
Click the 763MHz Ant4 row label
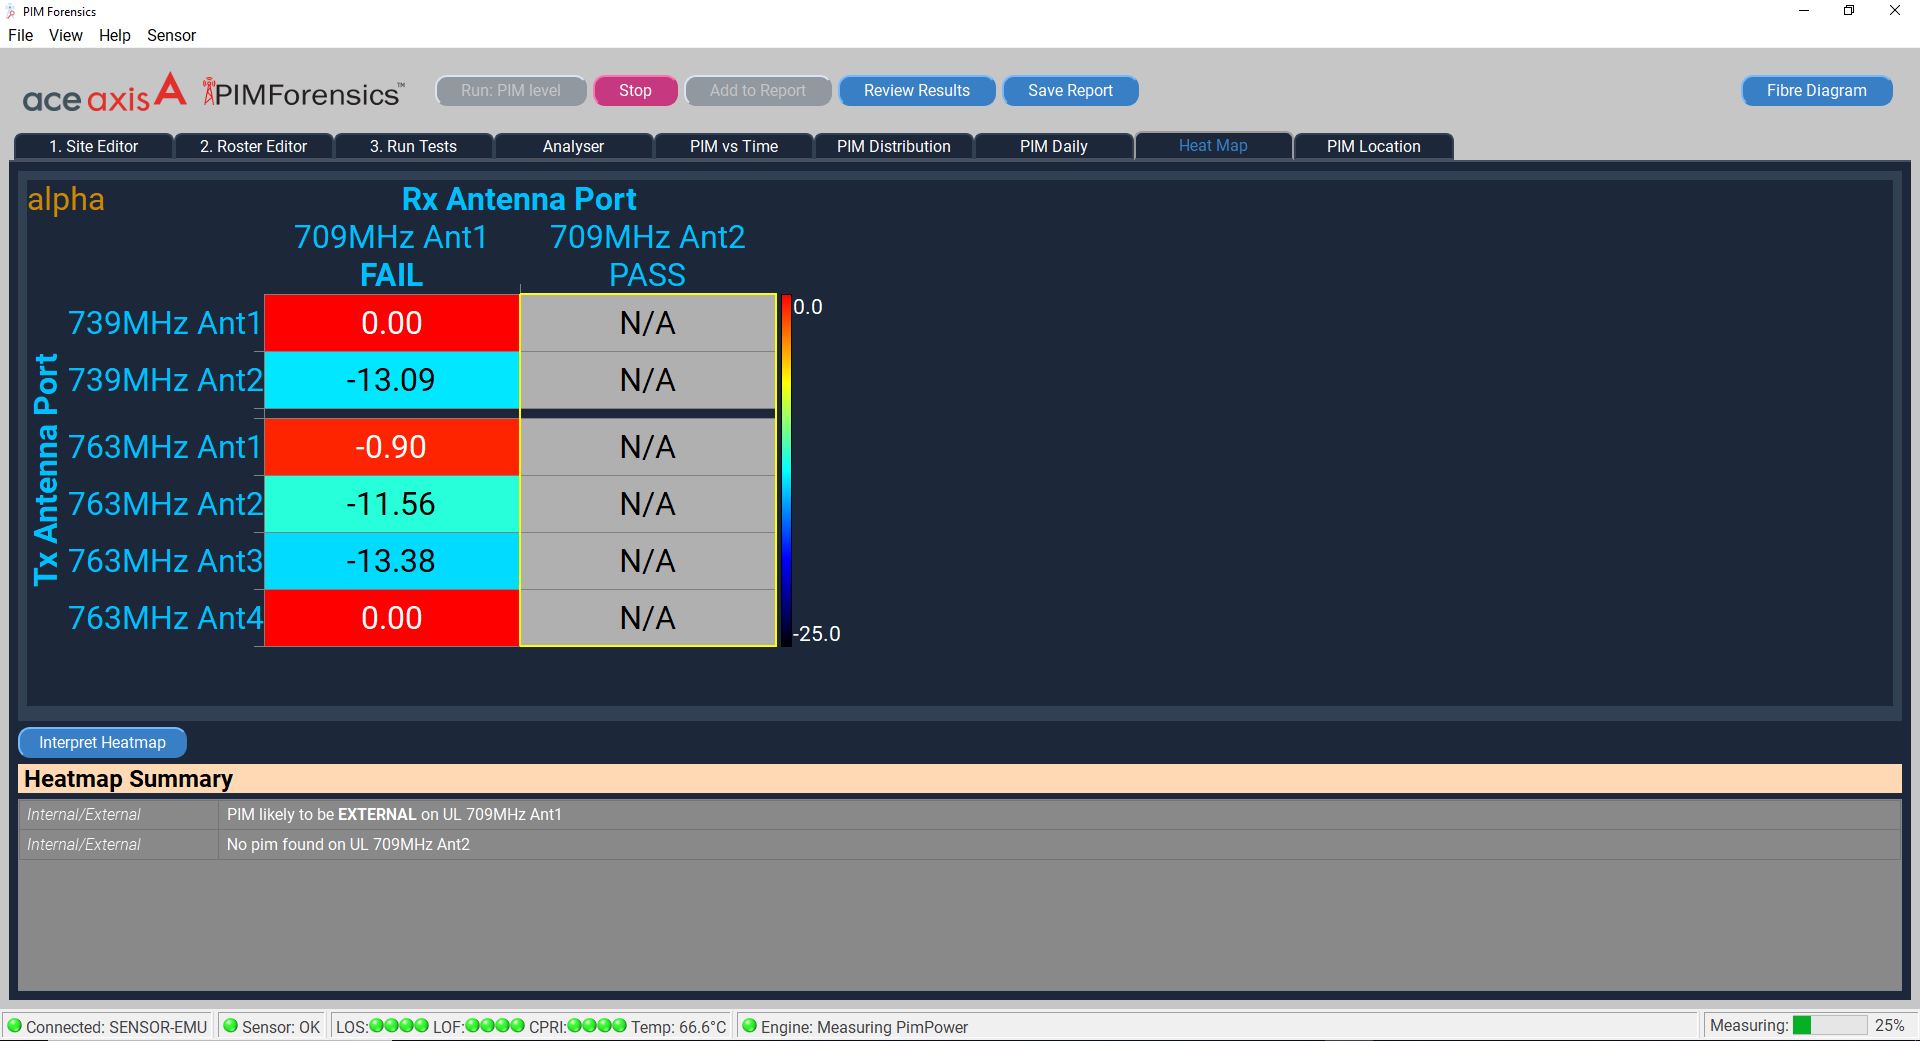pos(165,618)
